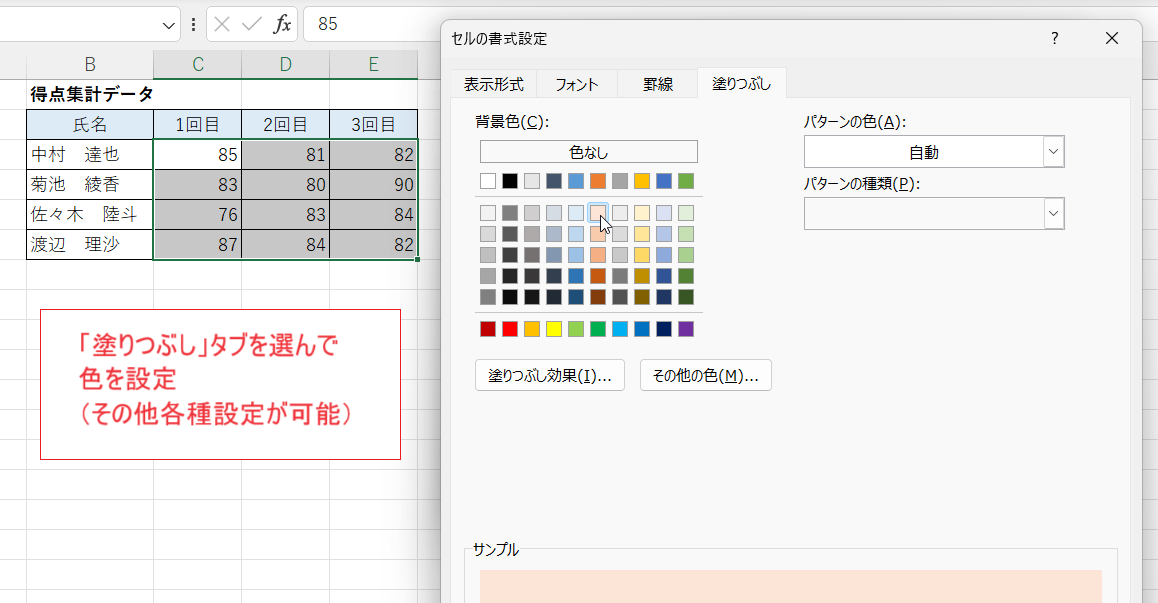
Task: Pick dark red swatch in standard colors
Action: pyautogui.click(x=487, y=329)
